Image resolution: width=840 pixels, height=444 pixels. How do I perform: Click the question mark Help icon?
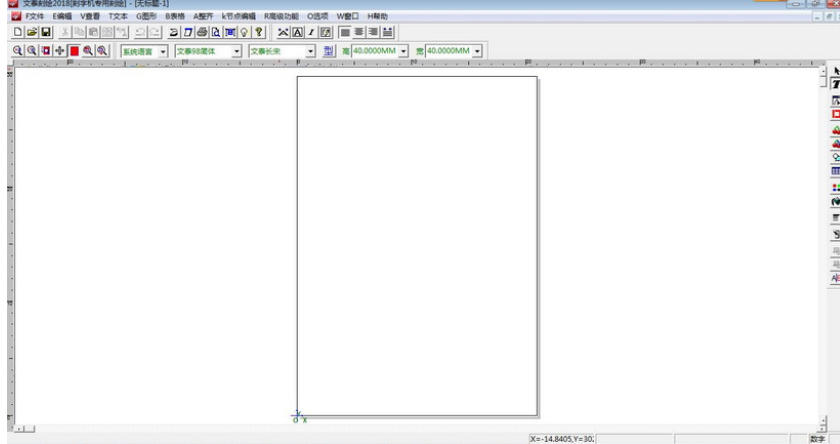click(x=259, y=33)
